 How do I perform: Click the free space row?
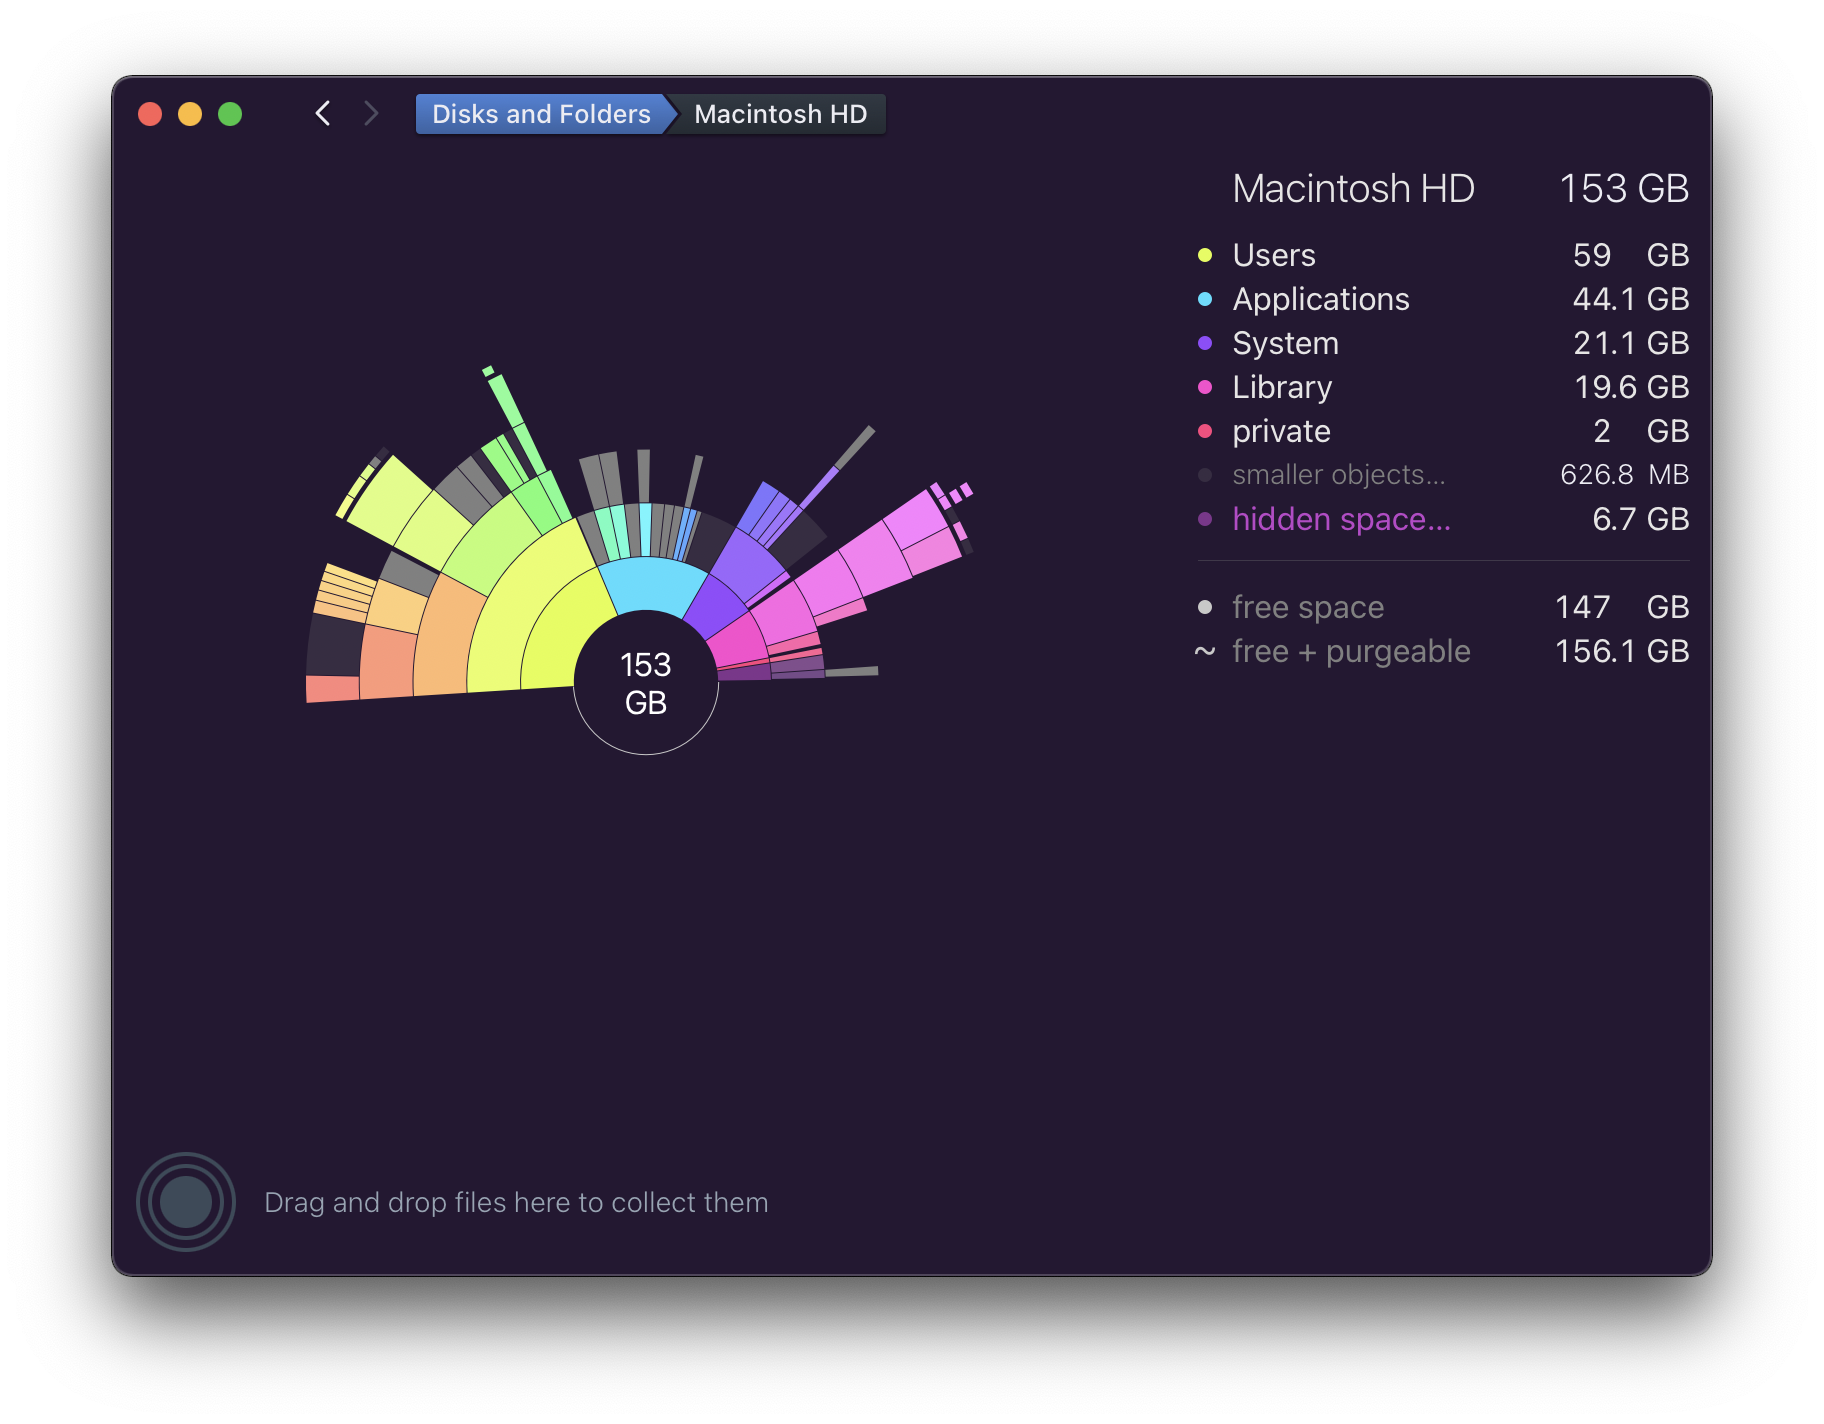tap(1442, 607)
